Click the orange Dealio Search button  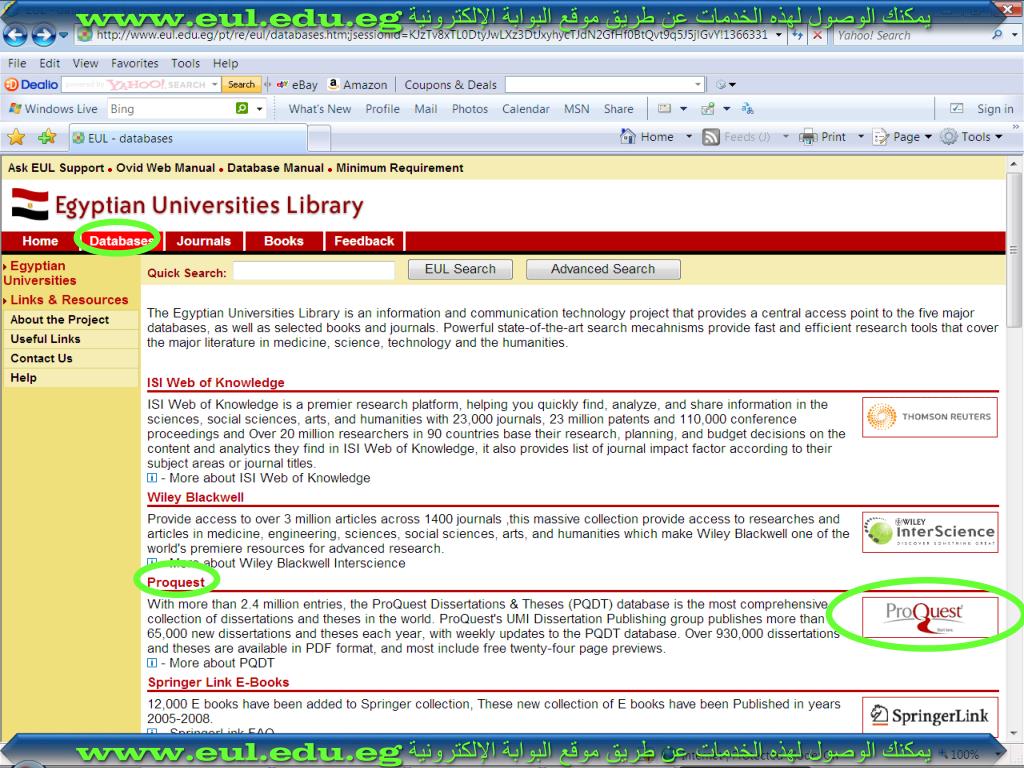241,84
